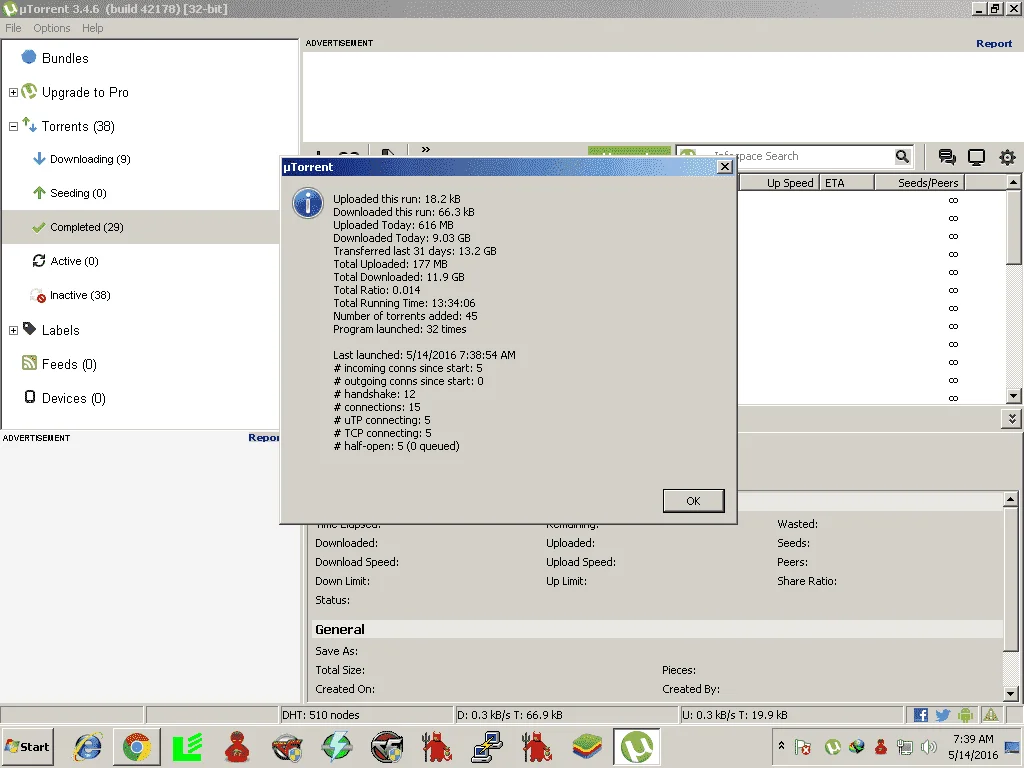Select the Completed (29) category
This screenshot has height=768, width=1024.
click(87, 227)
